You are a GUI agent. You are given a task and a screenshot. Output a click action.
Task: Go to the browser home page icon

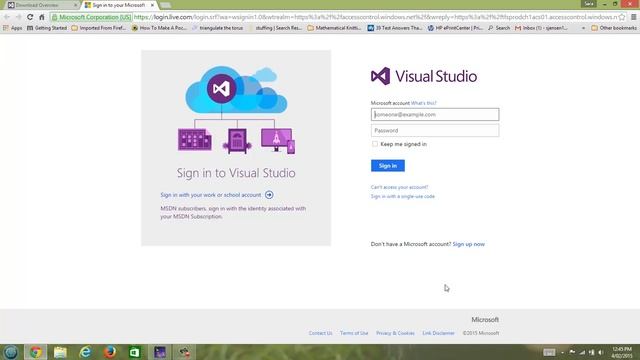pos(42,17)
